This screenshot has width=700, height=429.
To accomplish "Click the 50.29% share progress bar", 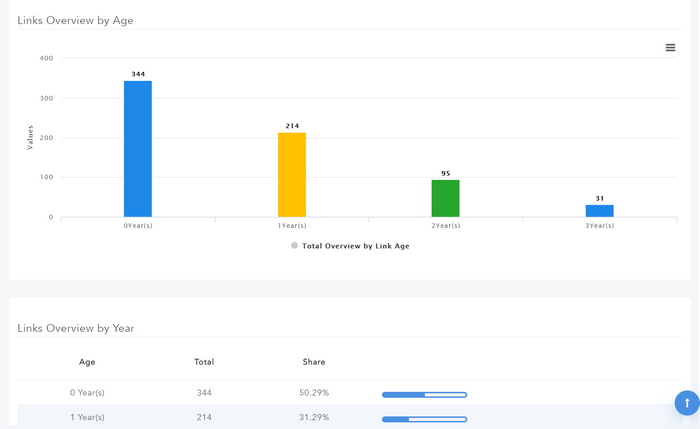I will (x=425, y=395).
